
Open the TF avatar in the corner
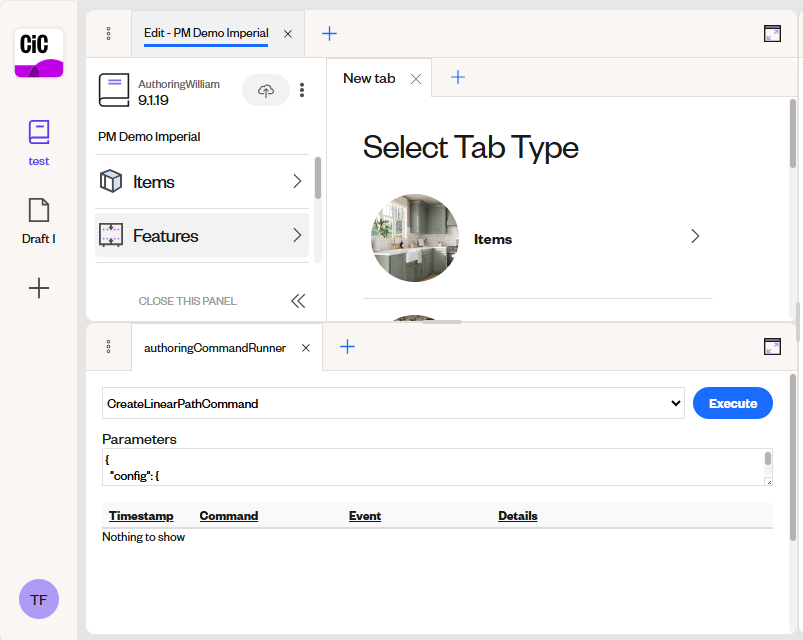pyautogui.click(x=38, y=599)
